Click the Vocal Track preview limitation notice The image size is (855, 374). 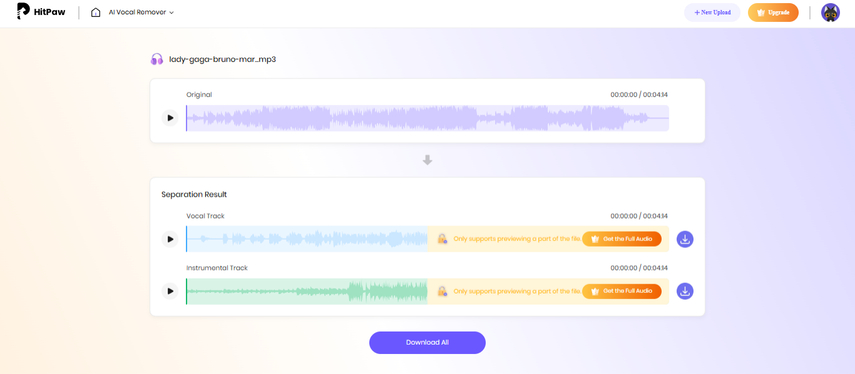pos(516,239)
